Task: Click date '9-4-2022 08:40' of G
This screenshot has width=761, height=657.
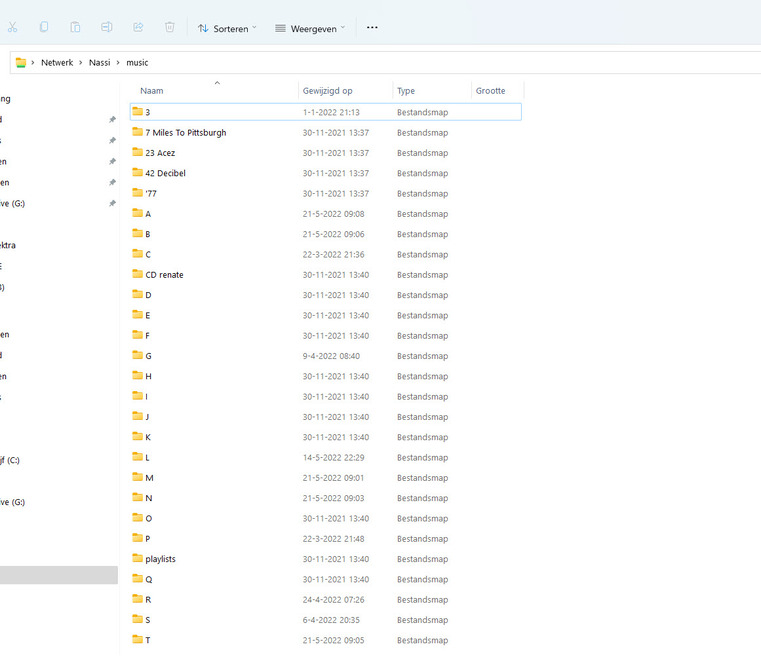Action: 331,356
